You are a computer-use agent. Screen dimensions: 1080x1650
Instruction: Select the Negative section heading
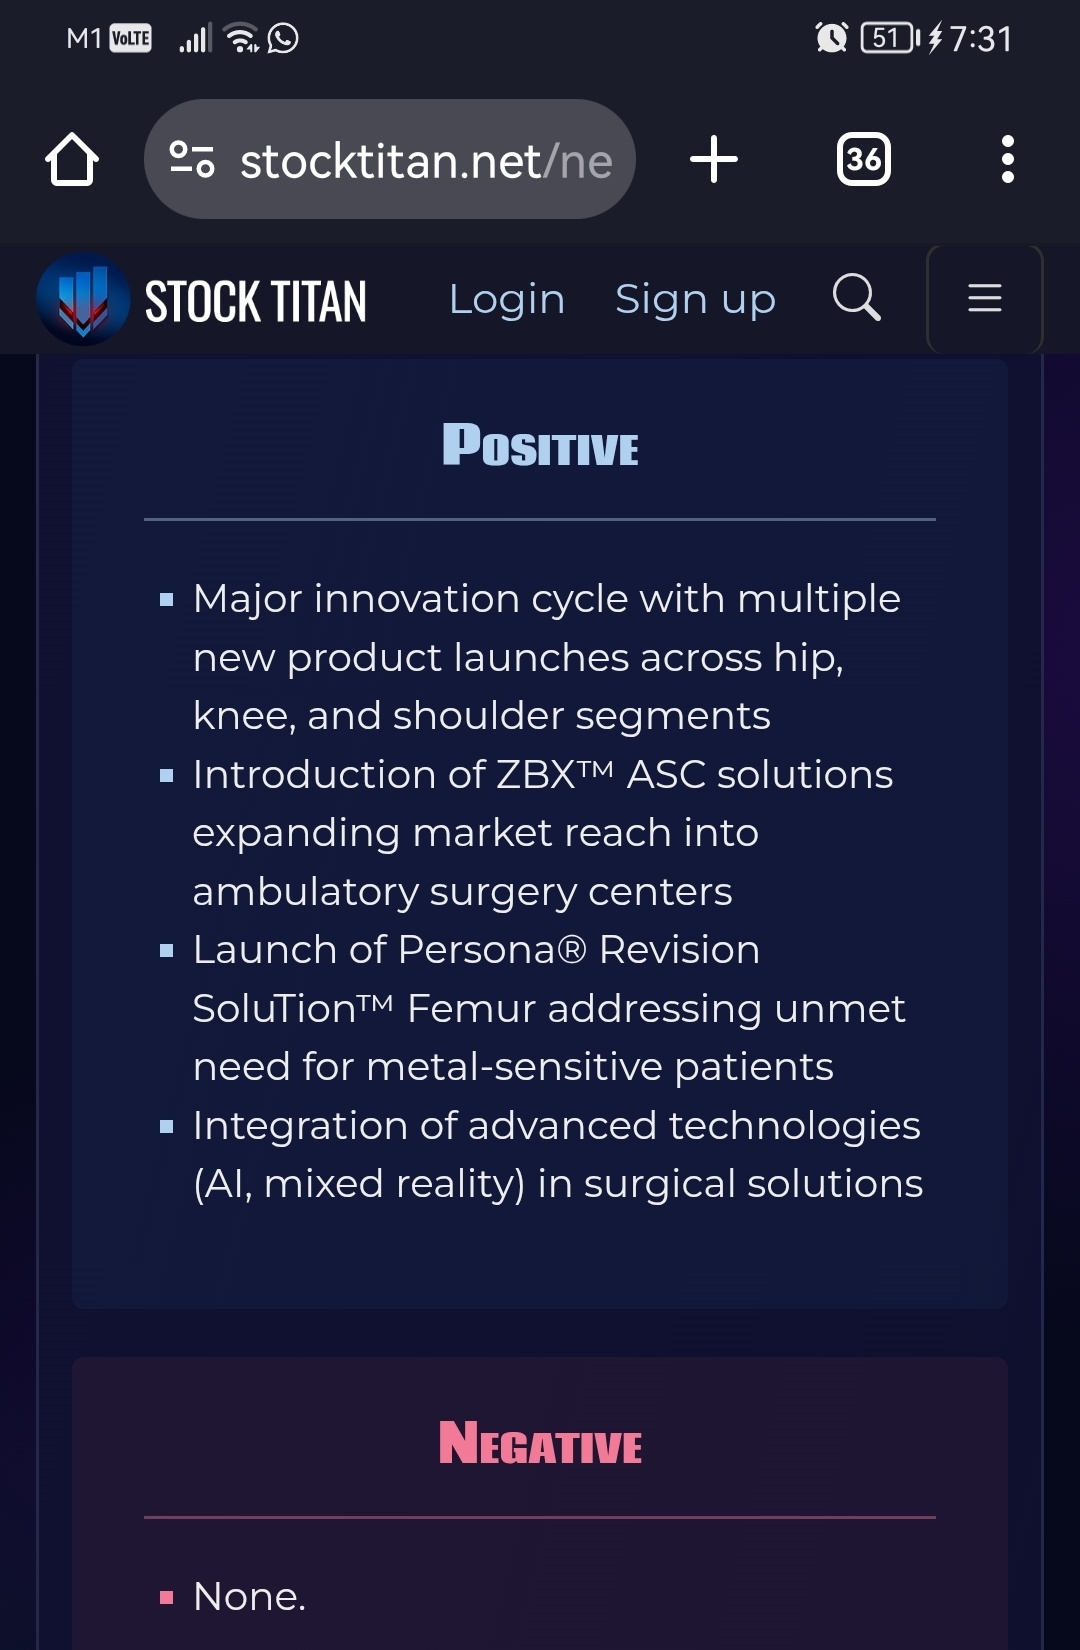pos(540,1443)
